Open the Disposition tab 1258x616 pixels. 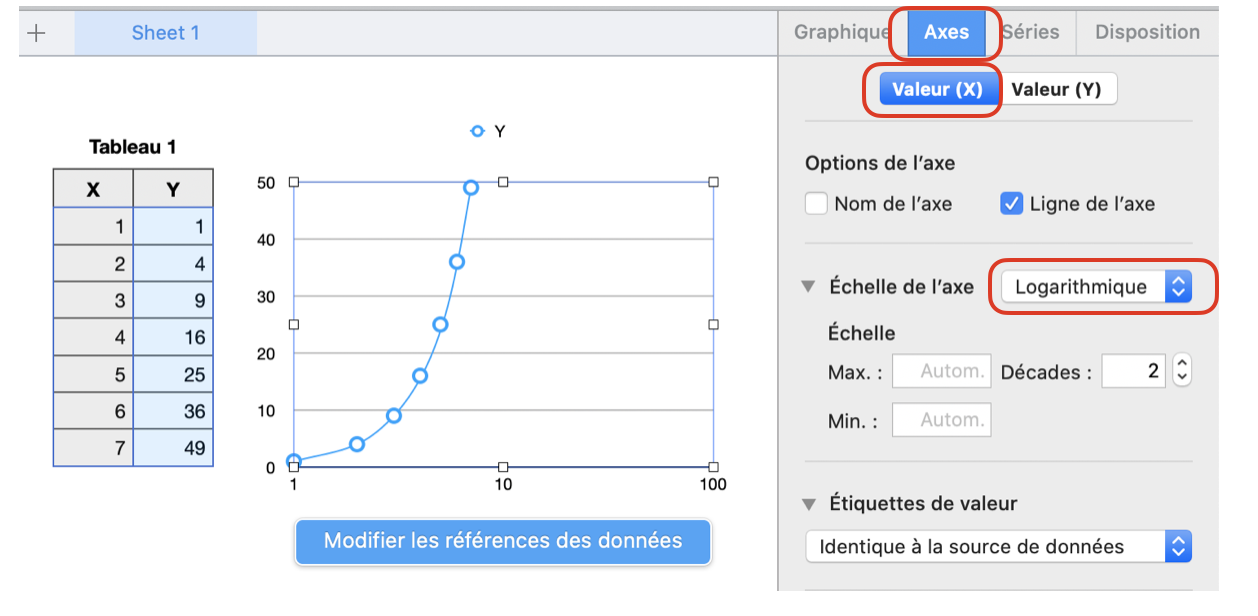[1147, 32]
